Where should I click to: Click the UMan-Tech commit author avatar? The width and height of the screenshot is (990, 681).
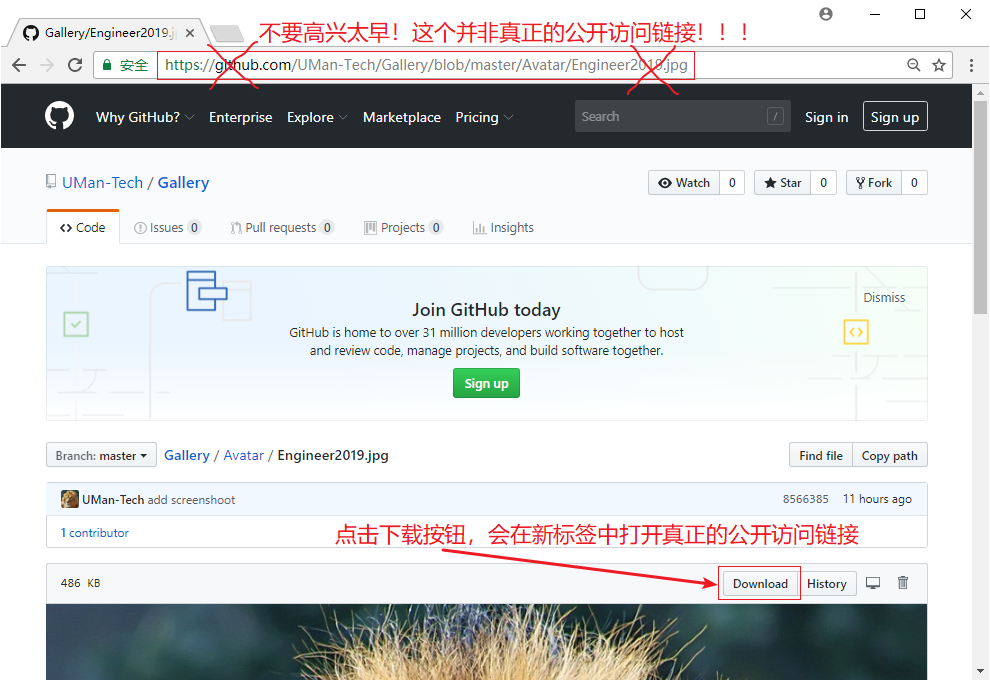(69, 499)
